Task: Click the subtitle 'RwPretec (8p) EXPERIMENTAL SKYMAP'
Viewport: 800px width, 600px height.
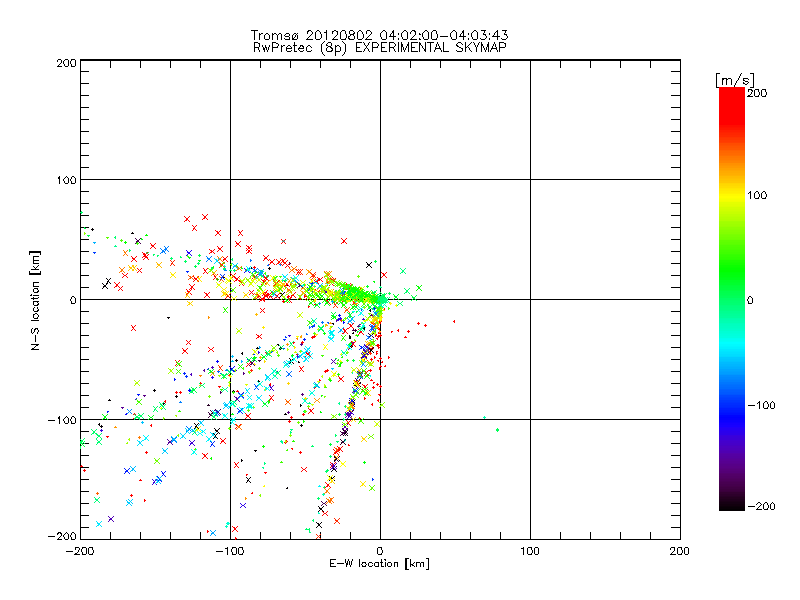Action: (x=379, y=47)
